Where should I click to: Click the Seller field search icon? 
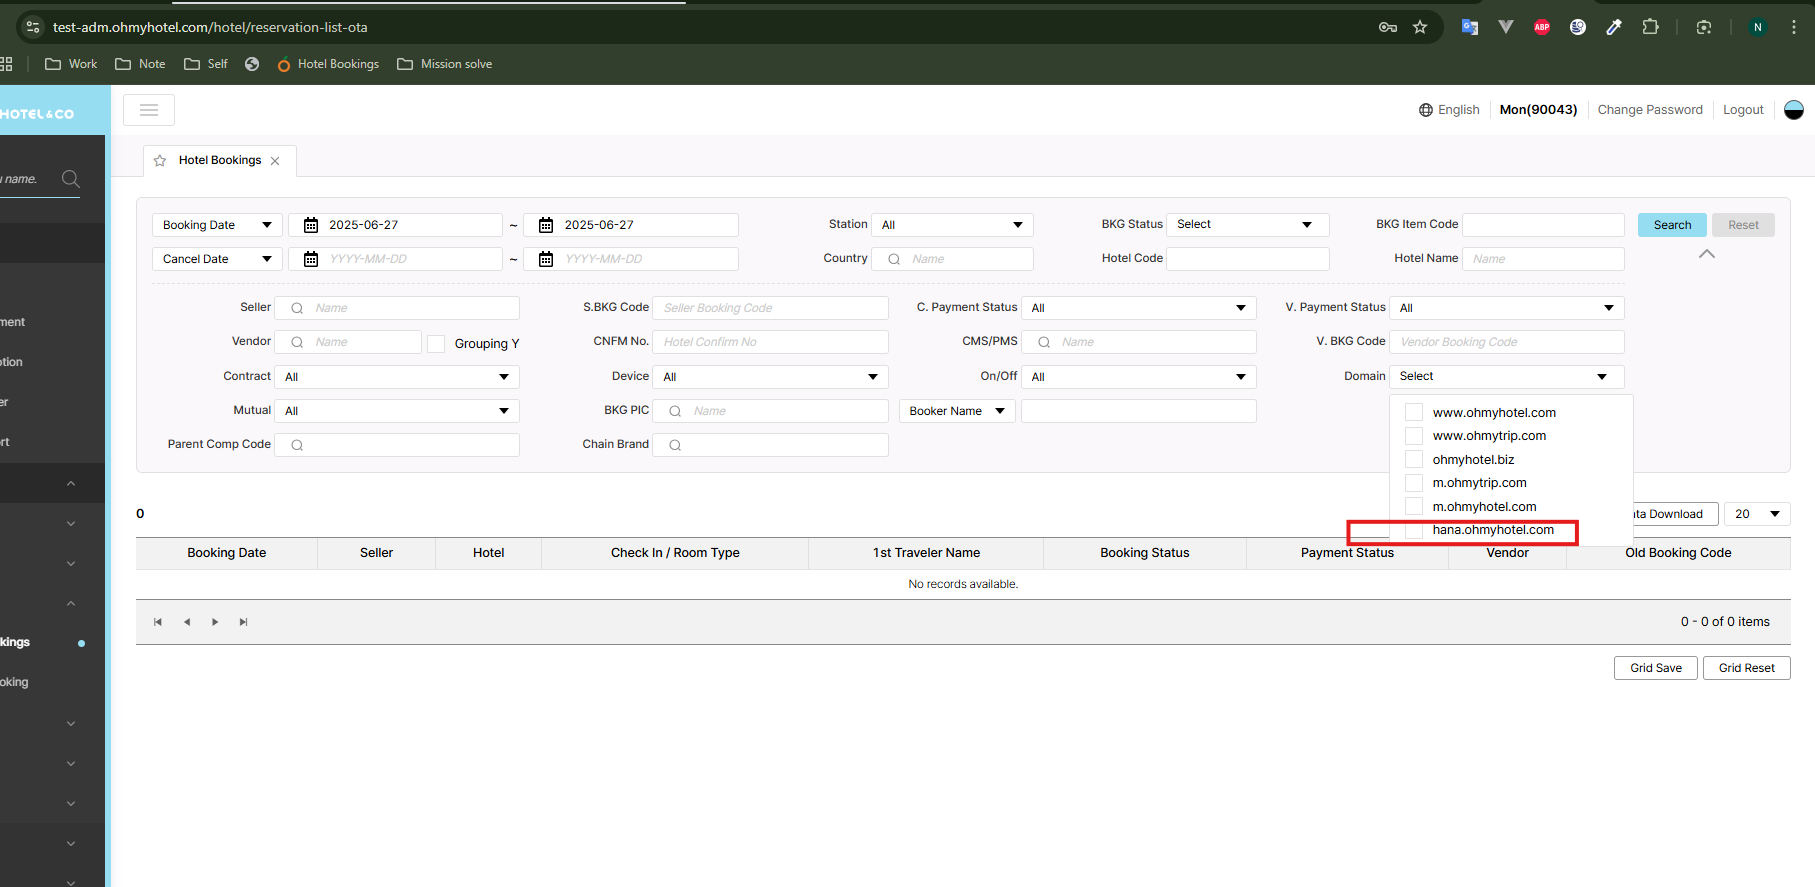pos(297,308)
